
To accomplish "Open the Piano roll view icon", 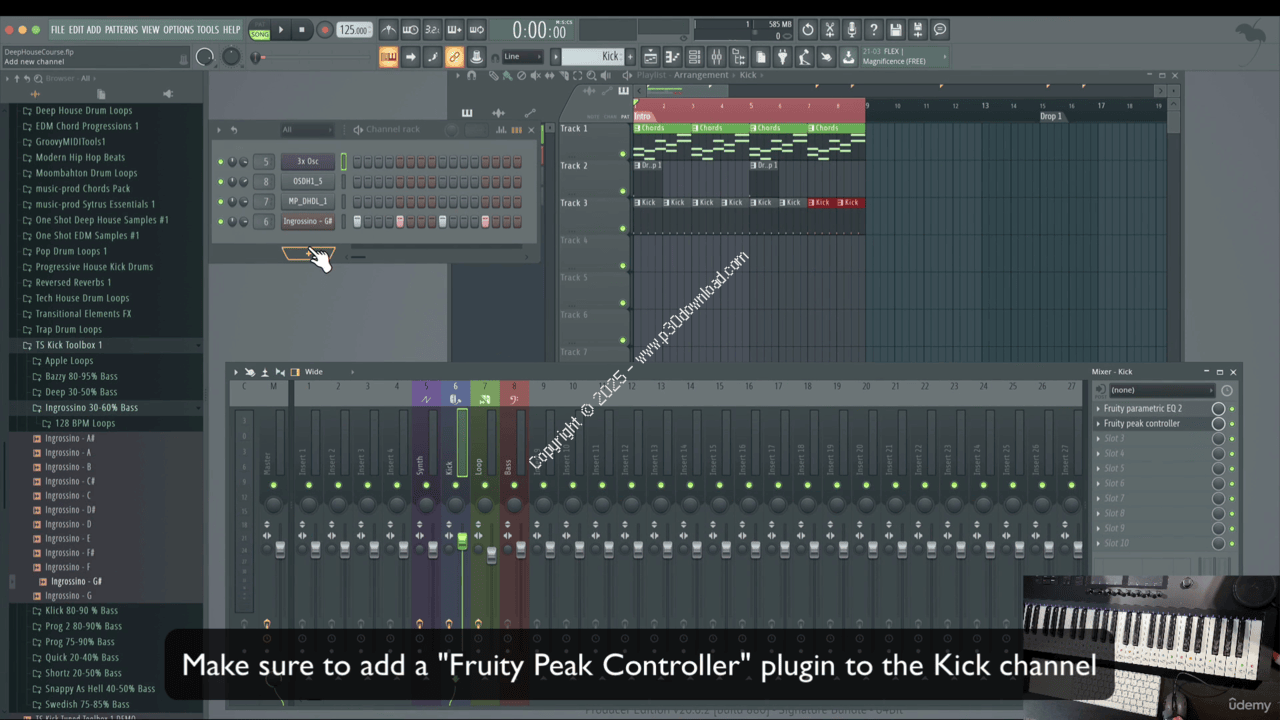I will [672, 57].
